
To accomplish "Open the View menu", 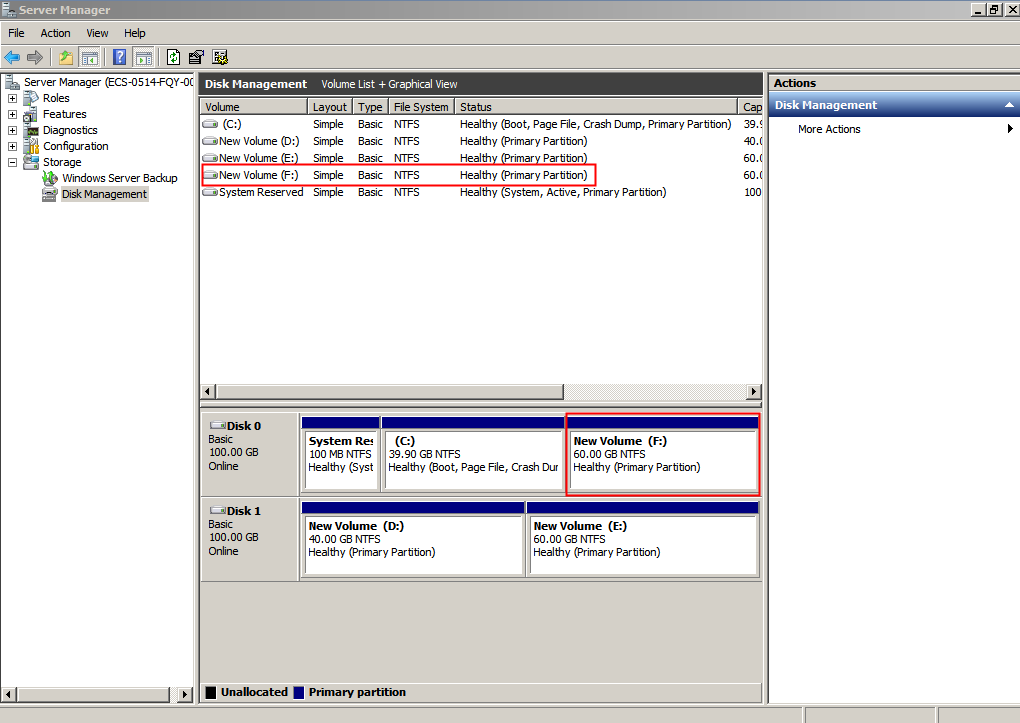I will click(97, 33).
